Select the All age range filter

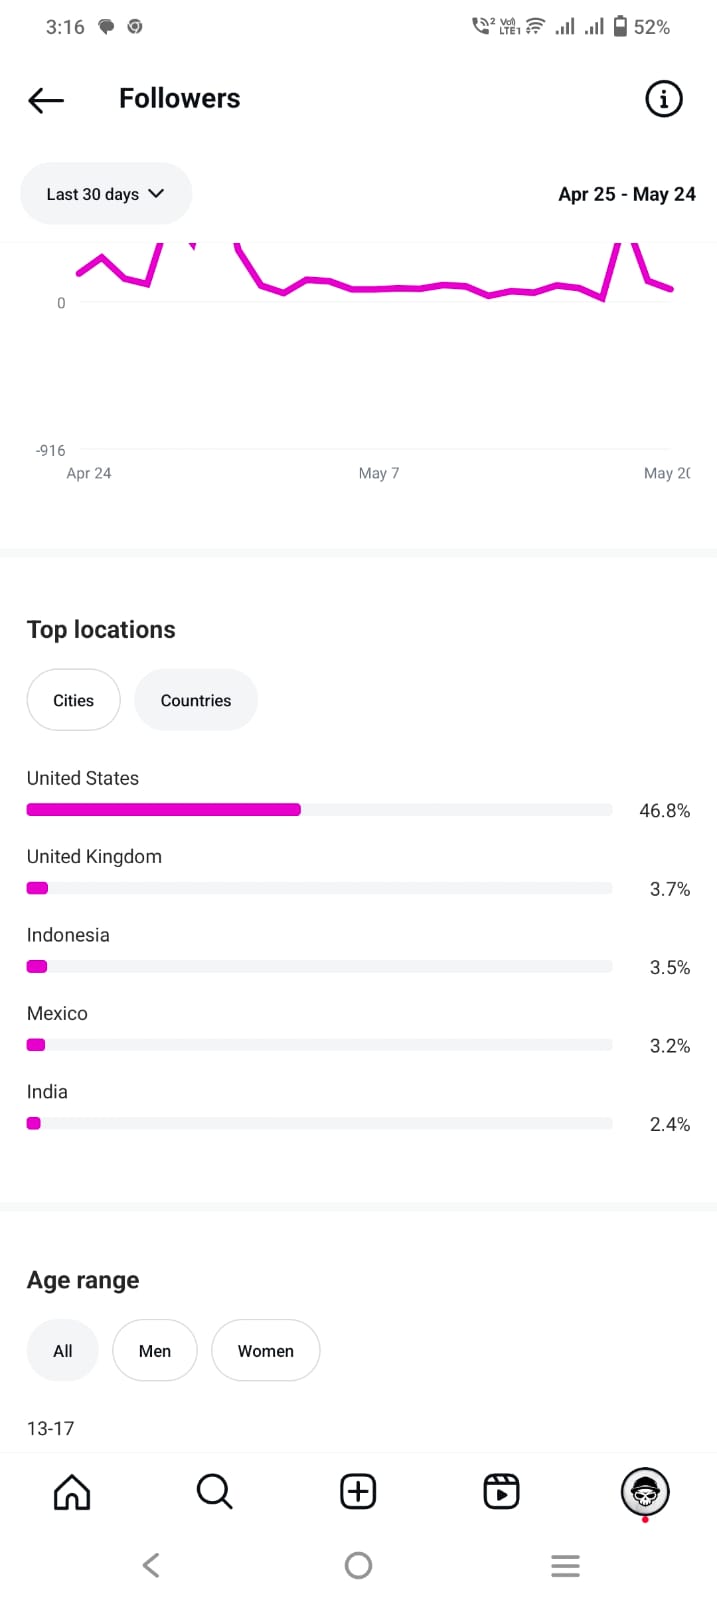(x=63, y=1351)
